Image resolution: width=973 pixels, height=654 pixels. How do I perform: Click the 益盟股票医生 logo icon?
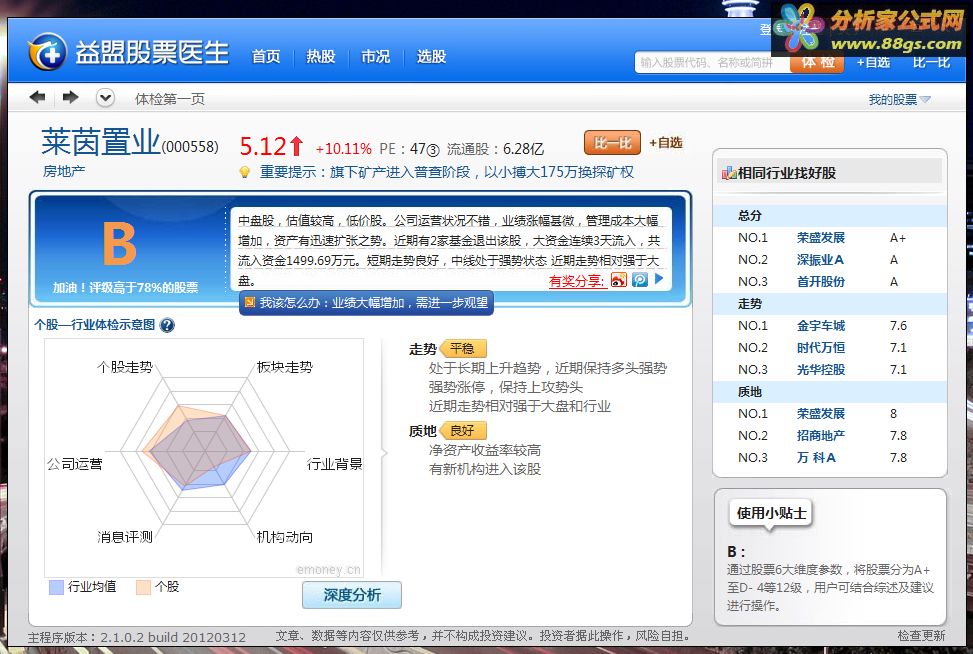coord(47,52)
